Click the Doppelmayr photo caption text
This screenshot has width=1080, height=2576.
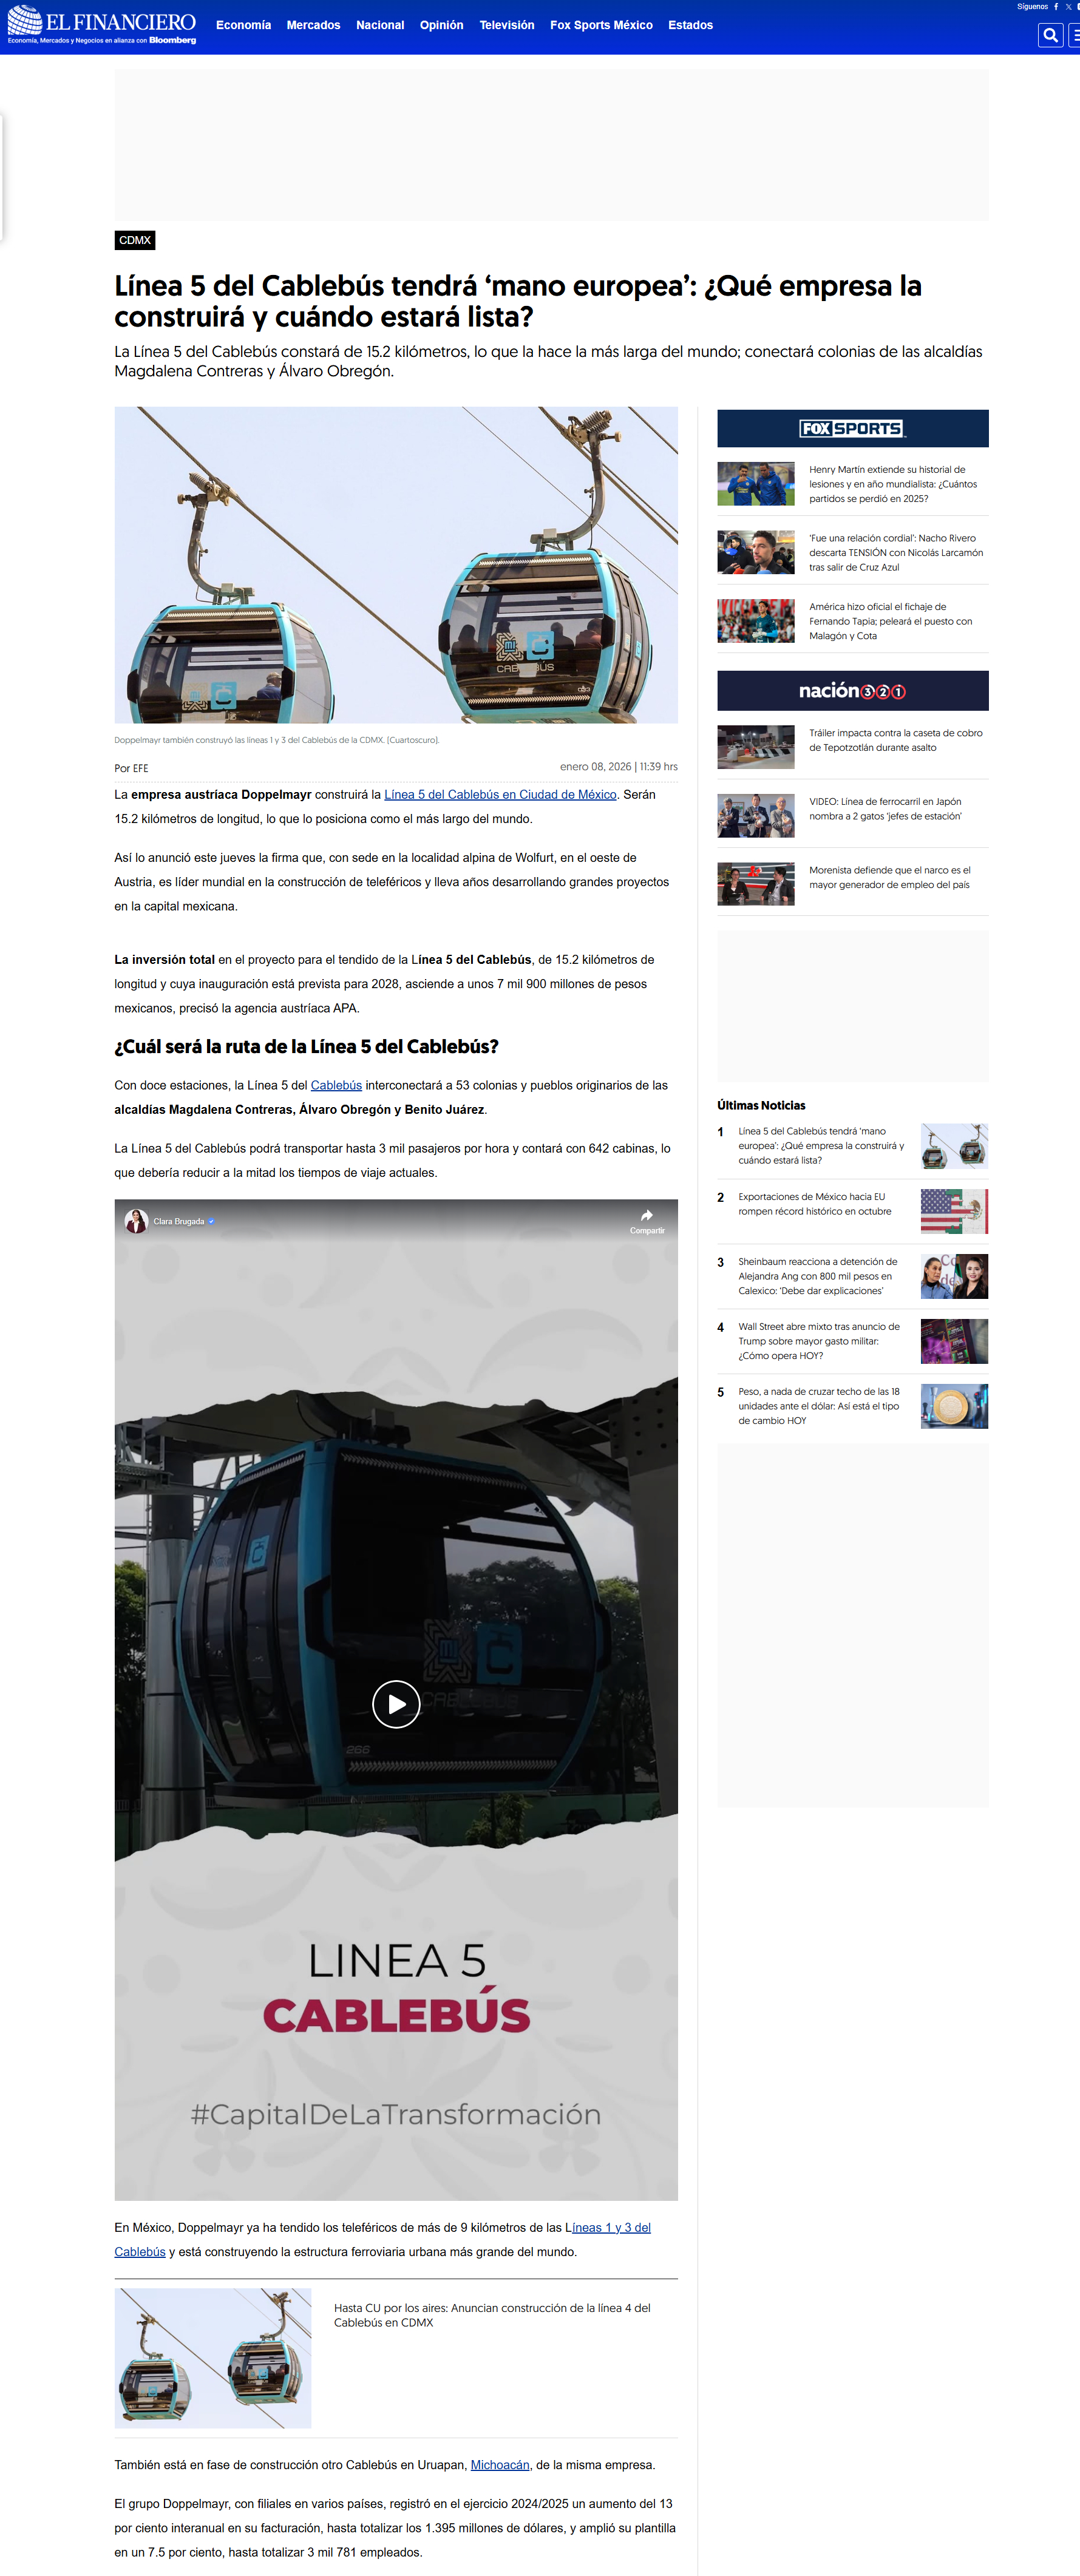[277, 740]
